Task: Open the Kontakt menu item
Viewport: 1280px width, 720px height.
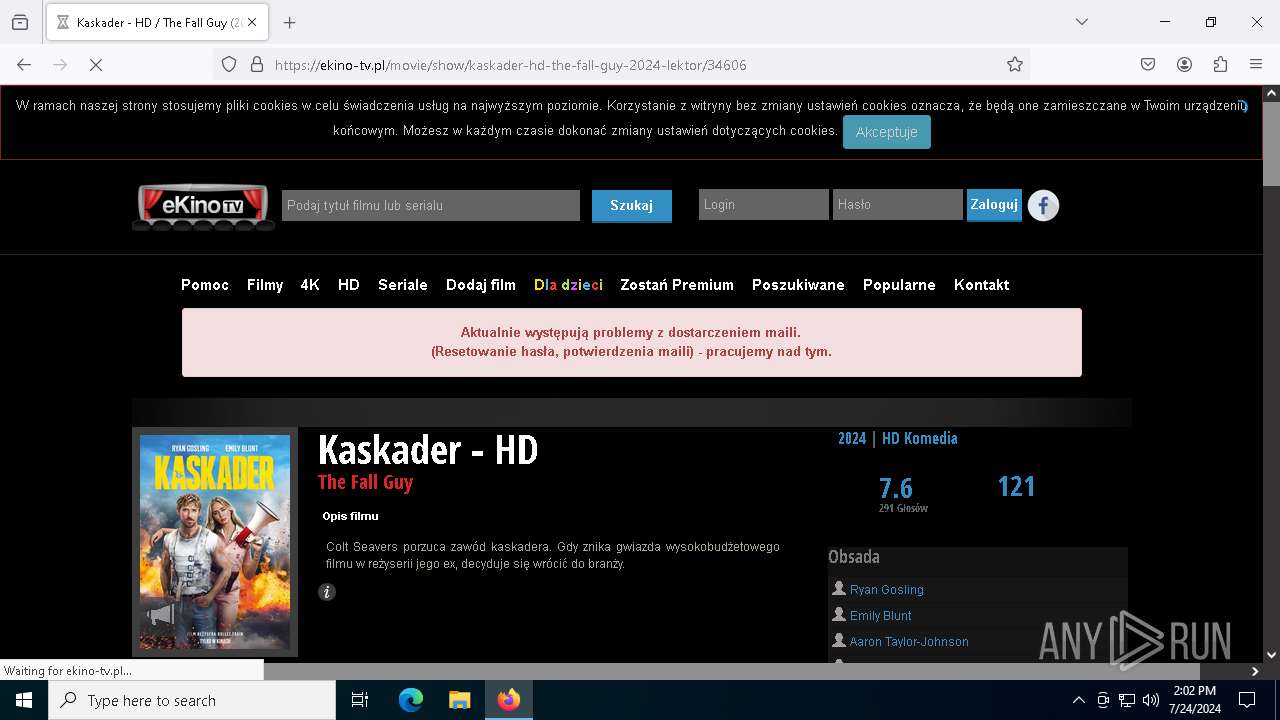Action: tap(981, 285)
